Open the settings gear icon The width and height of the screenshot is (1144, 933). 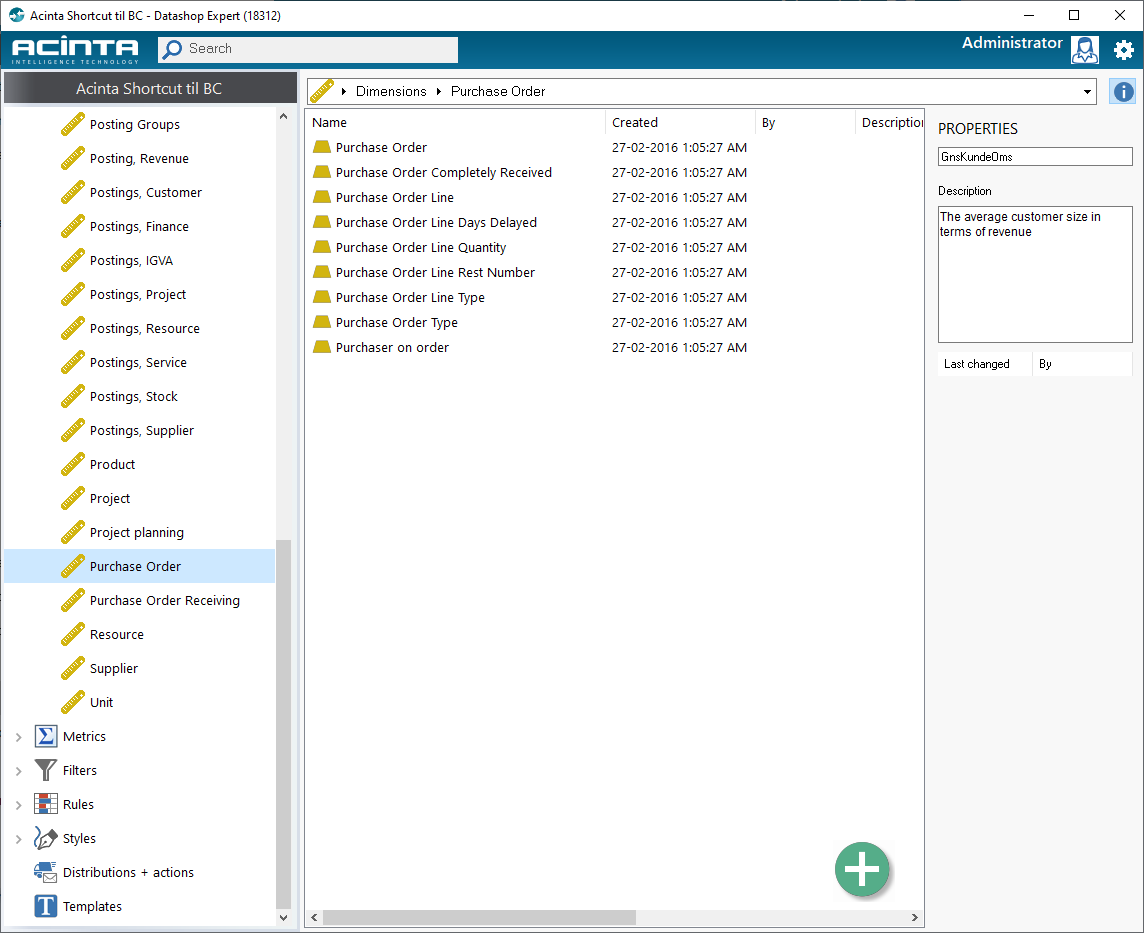point(1124,50)
